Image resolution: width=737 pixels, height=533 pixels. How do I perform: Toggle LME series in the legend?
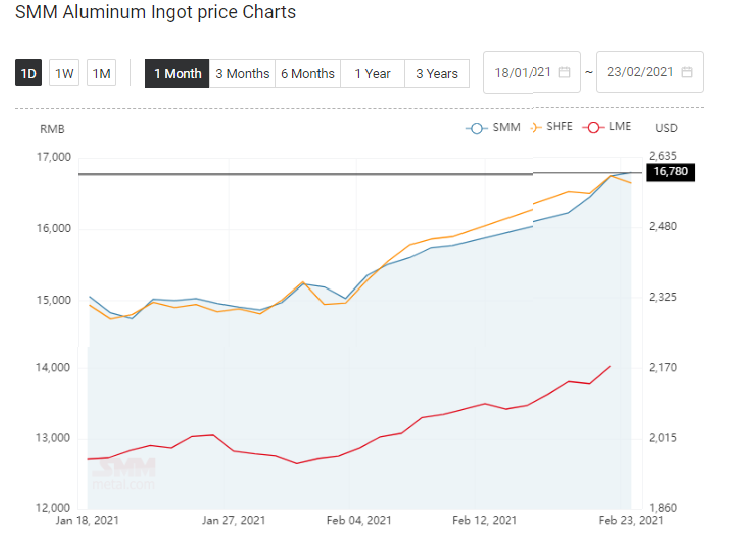tap(607, 127)
